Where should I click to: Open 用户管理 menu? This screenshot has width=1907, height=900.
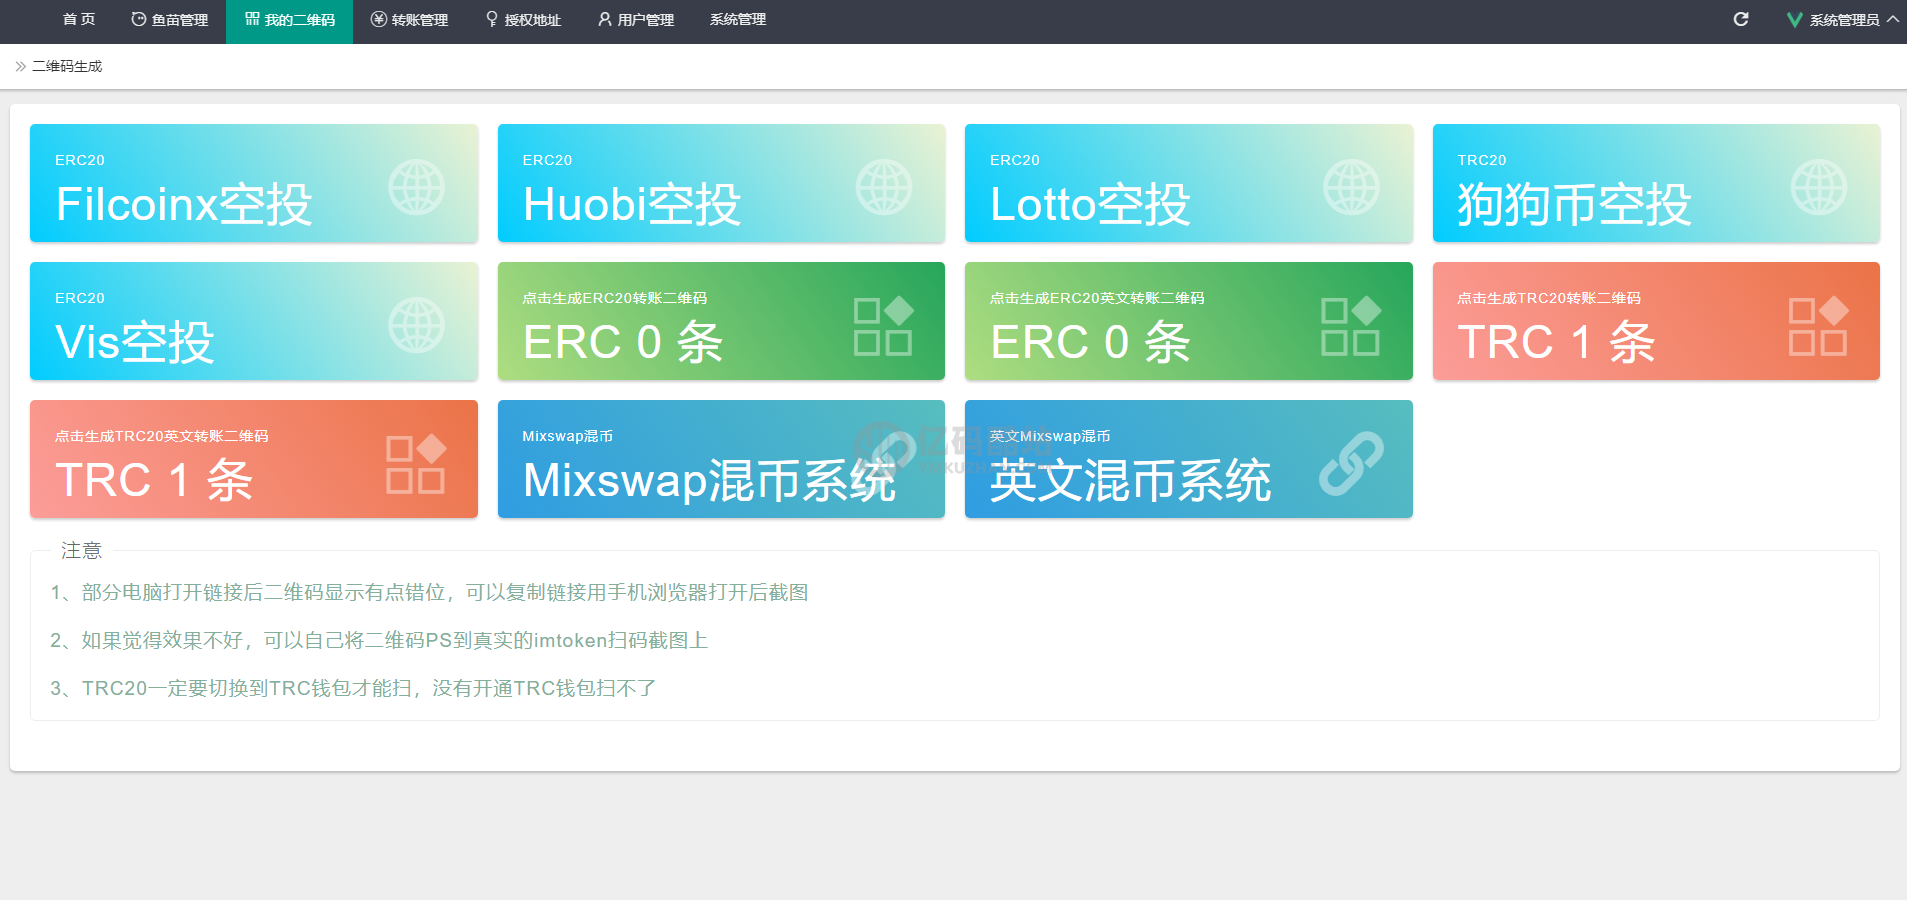coord(636,20)
